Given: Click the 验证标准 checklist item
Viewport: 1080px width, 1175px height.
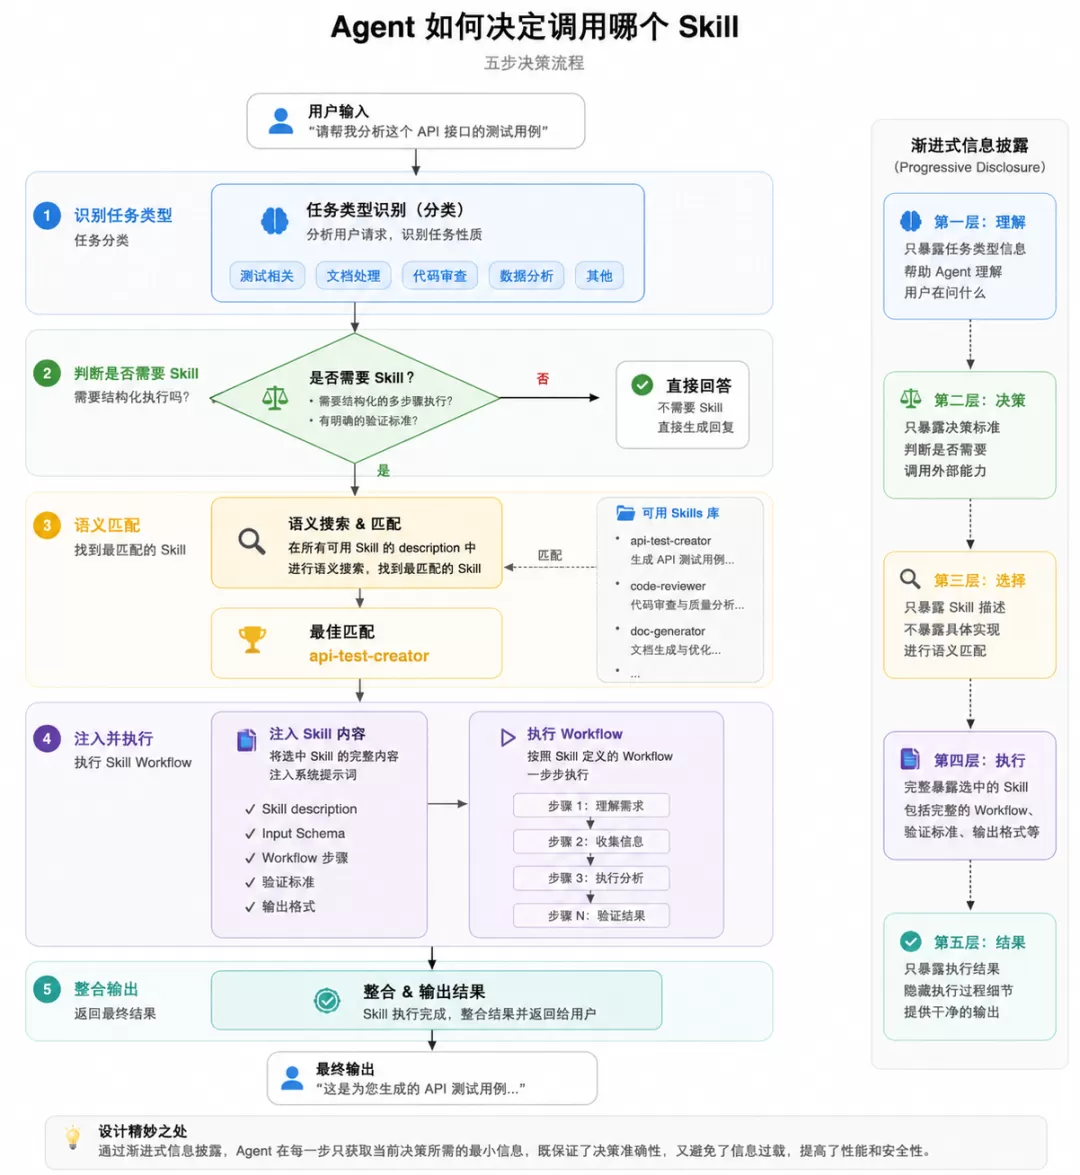Looking at the screenshot, I should pyautogui.click(x=280, y=882).
